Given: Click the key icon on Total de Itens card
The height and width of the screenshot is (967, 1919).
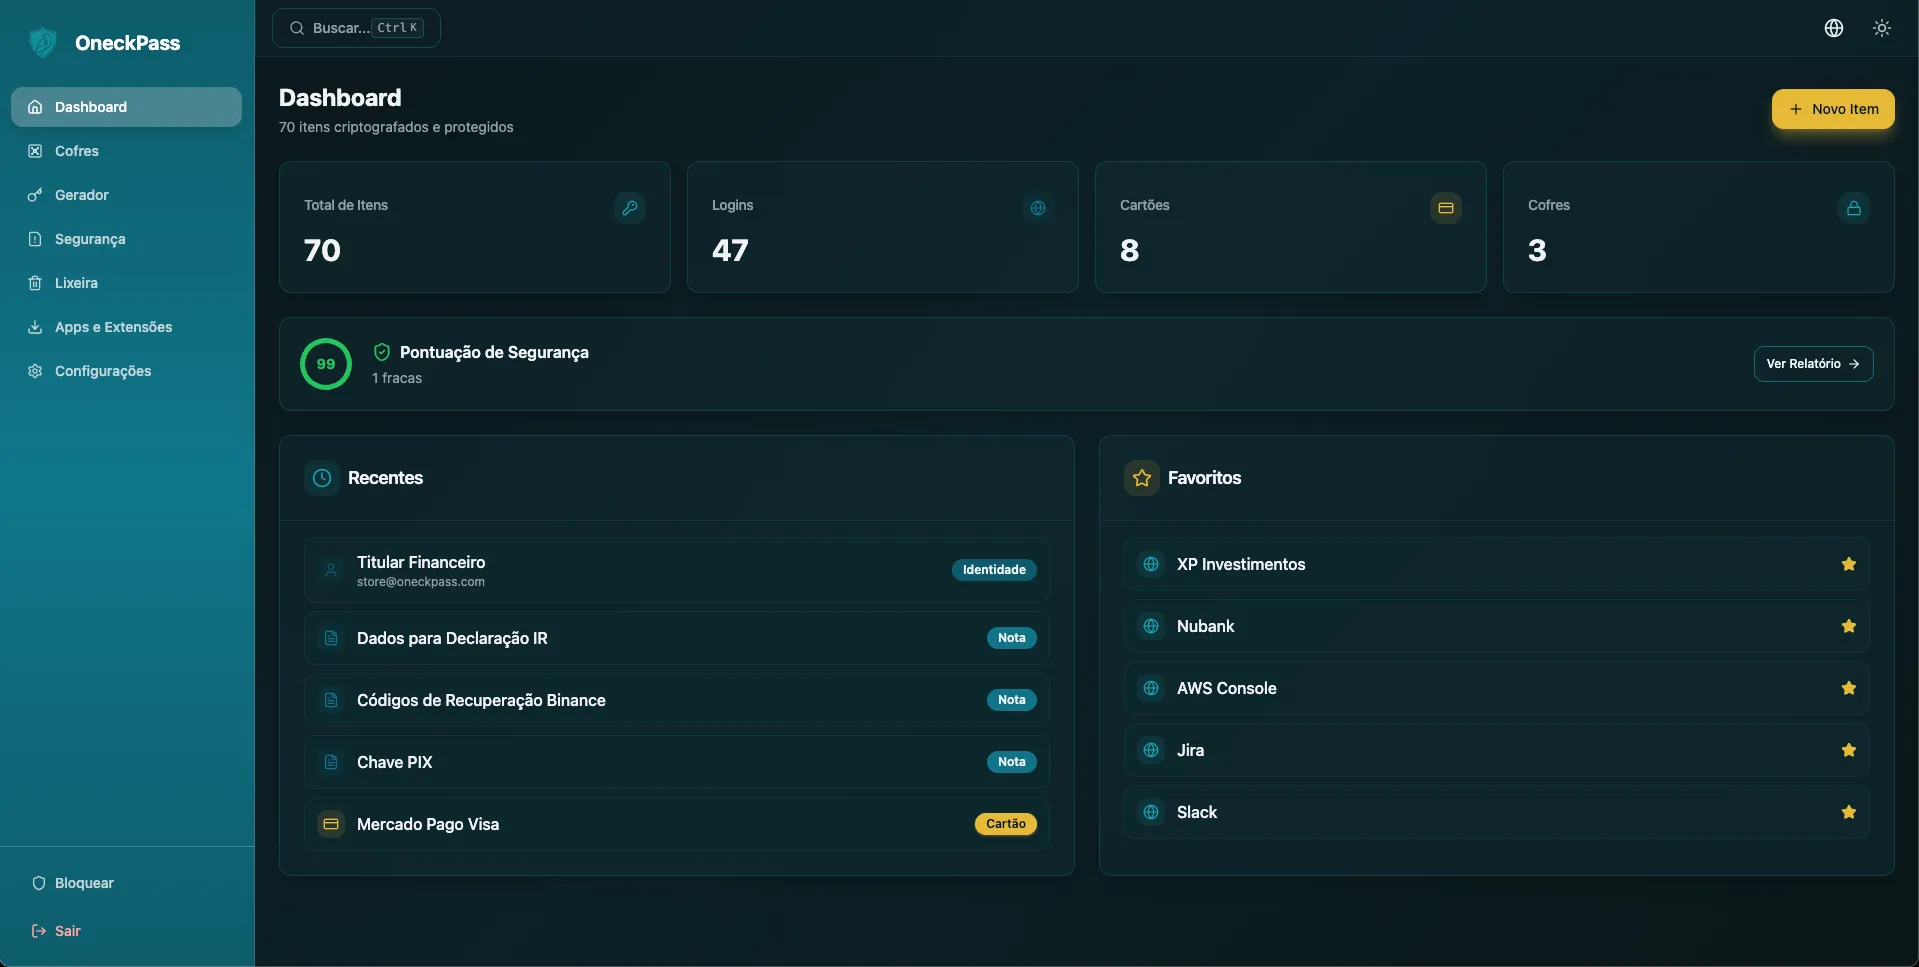Looking at the screenshot, I should tap(630, 207).
